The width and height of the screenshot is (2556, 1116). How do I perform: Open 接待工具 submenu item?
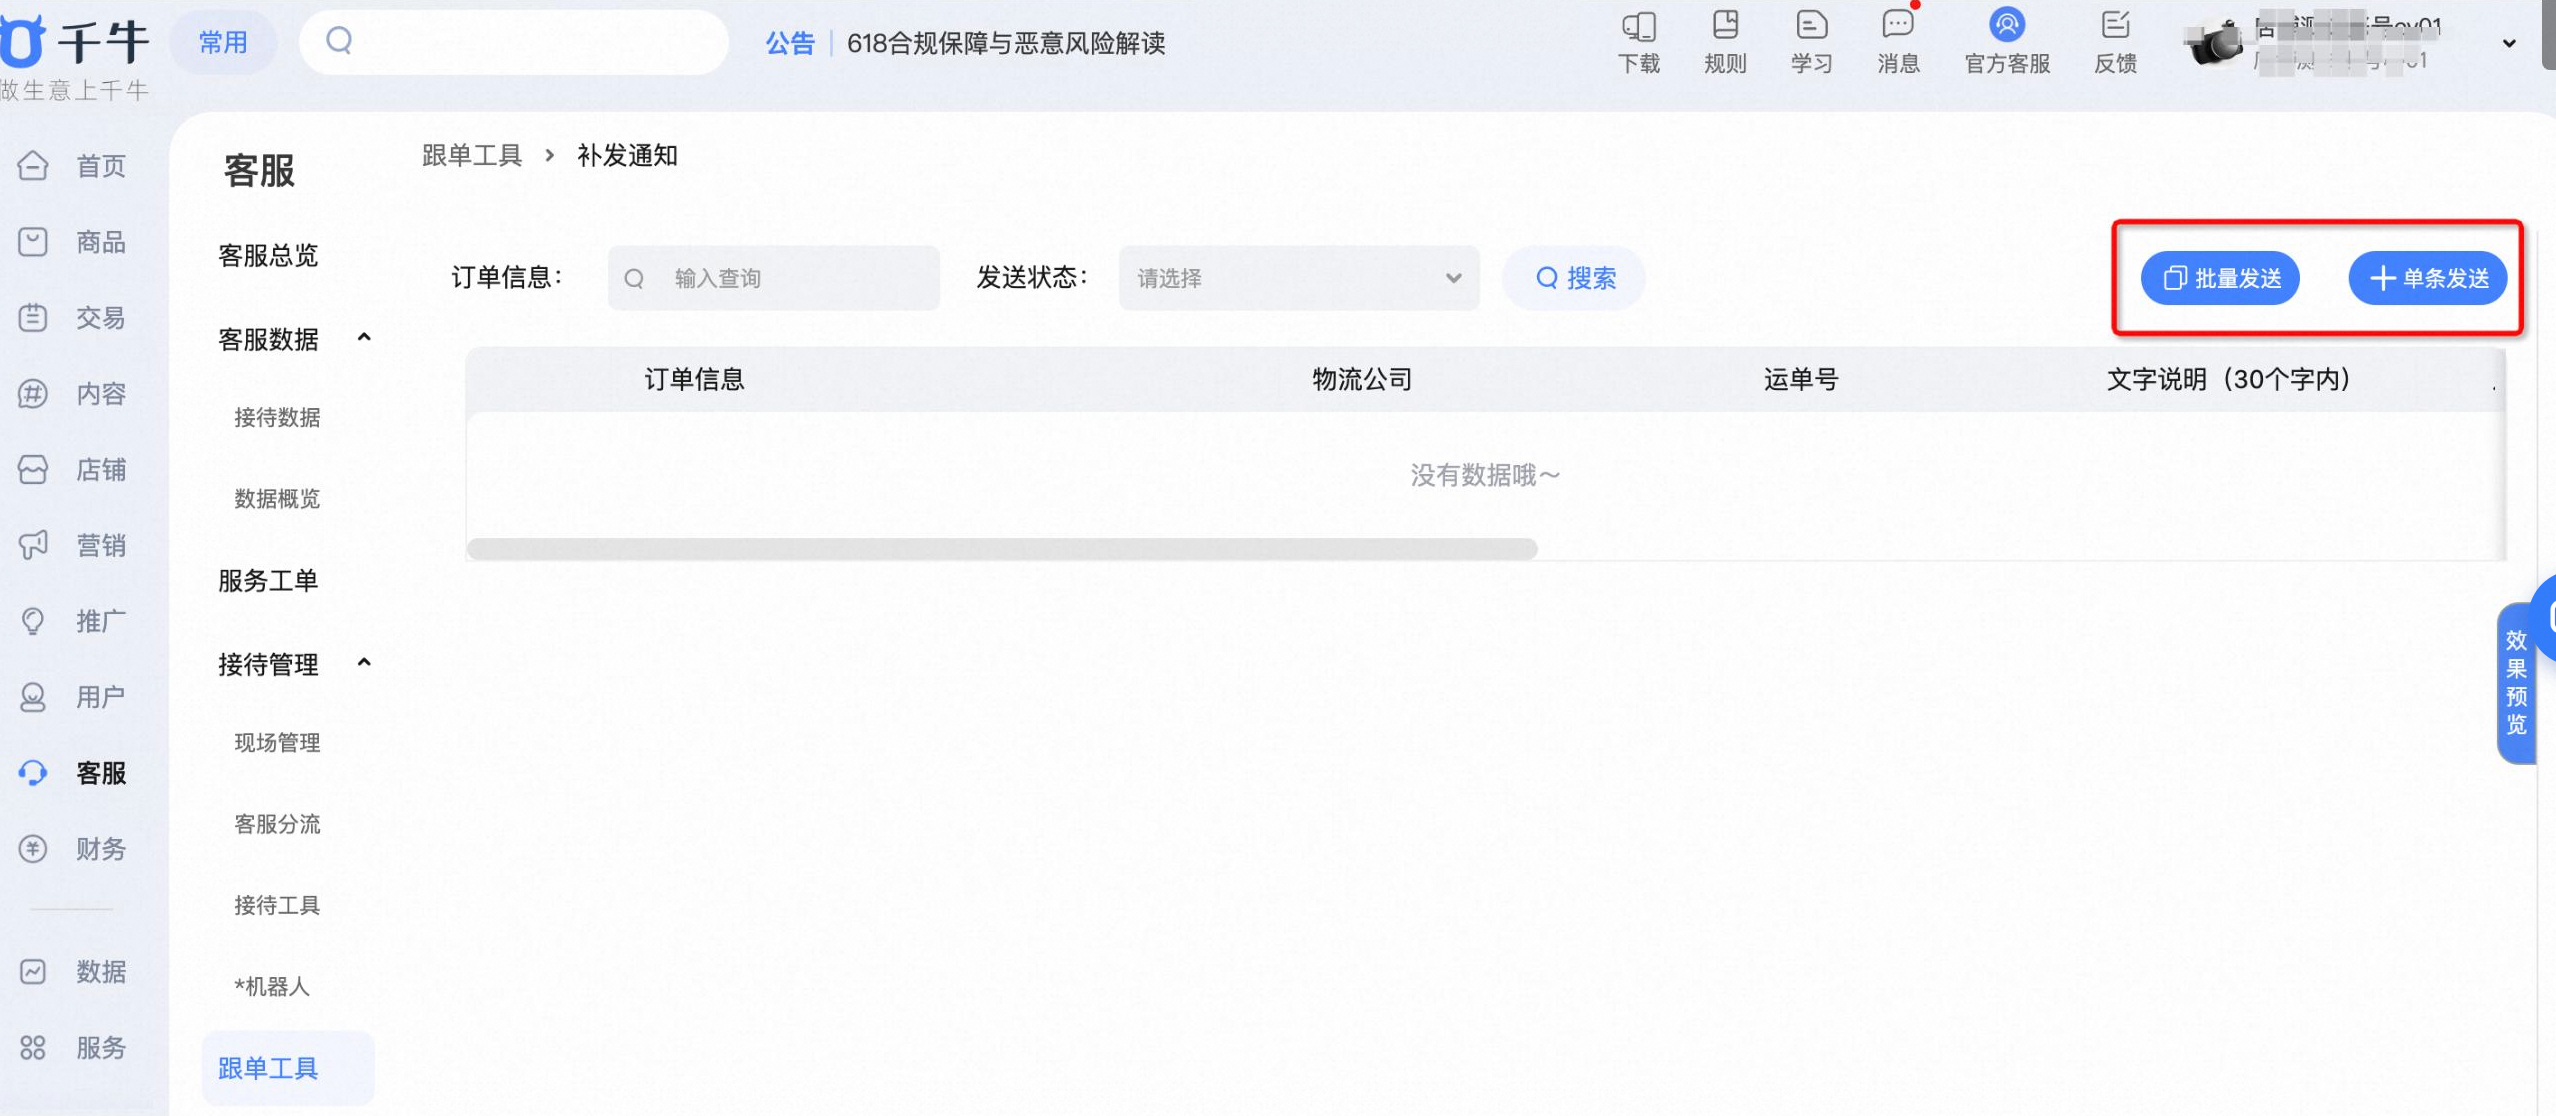[277, 905]
